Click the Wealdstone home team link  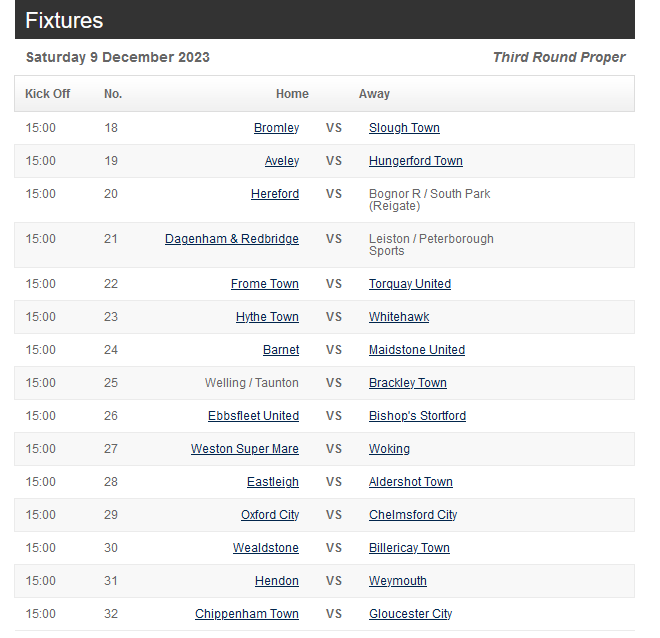pos(266,548)
